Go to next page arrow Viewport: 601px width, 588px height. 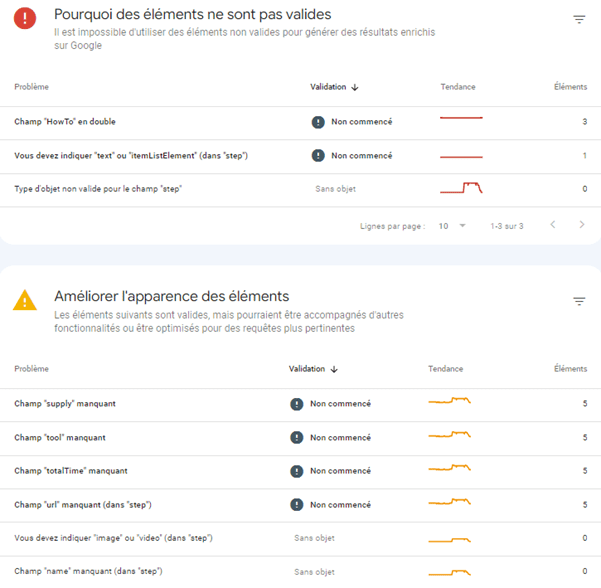(x=582, y=225)
